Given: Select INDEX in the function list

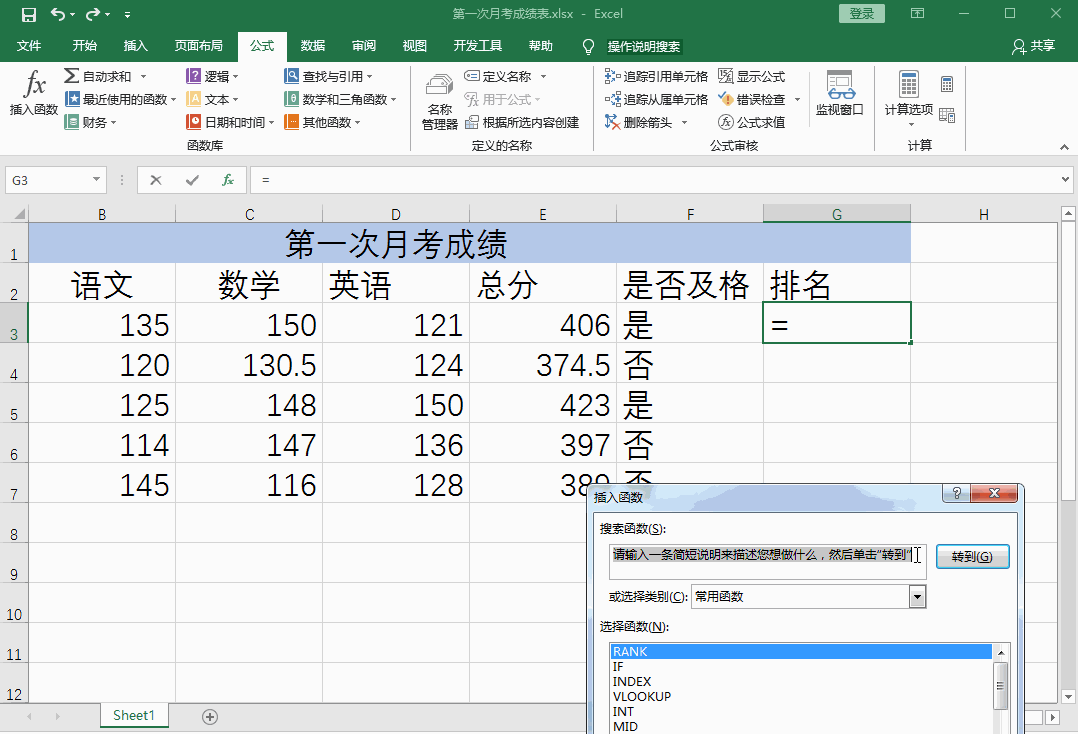Looking at the screenshot, I should click(632, 682).
